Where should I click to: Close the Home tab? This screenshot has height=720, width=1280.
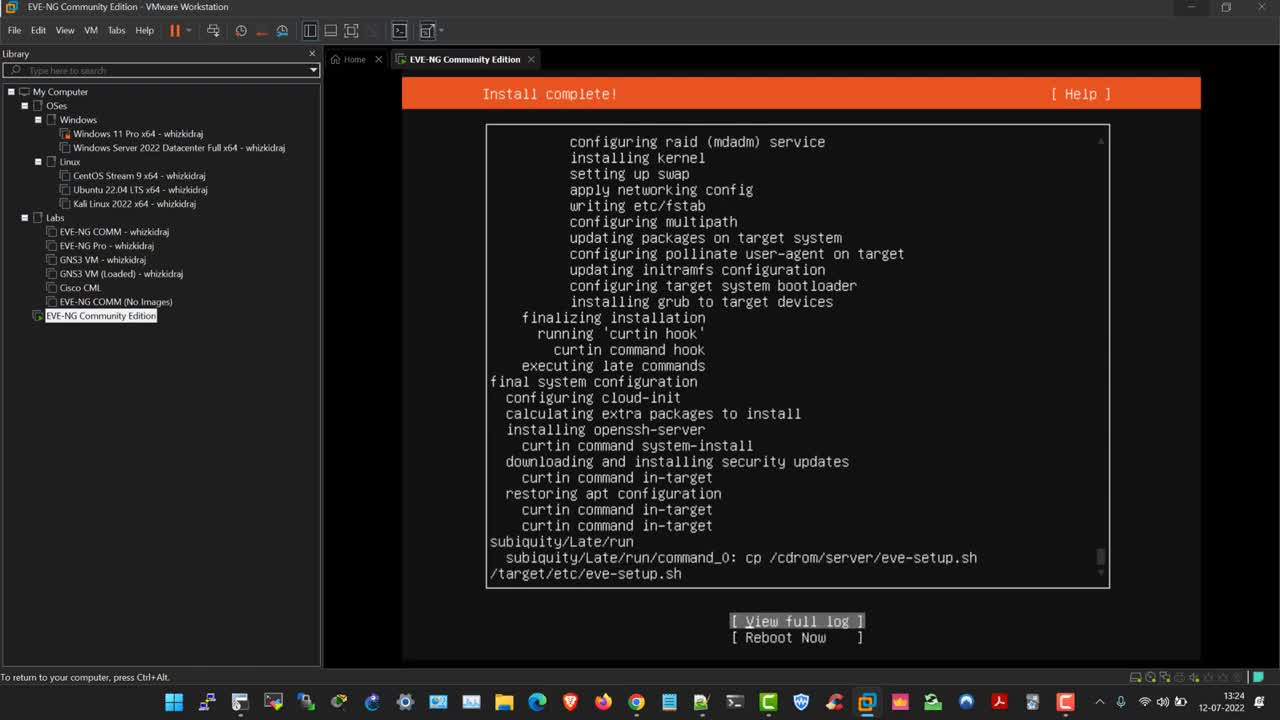point(379,59)
